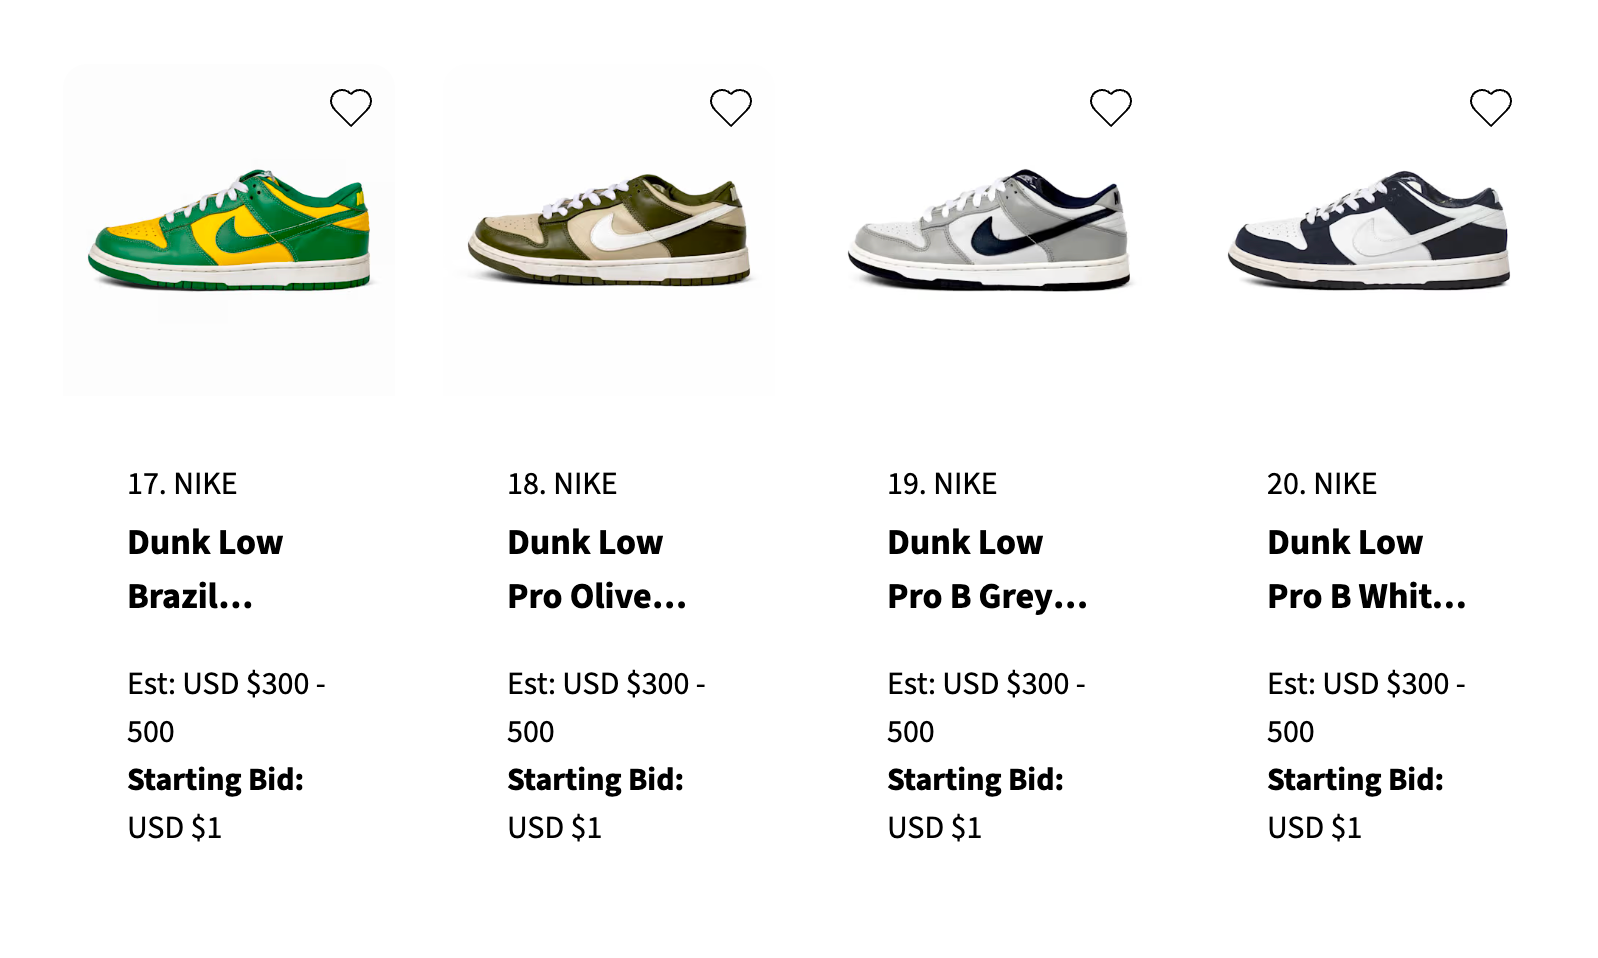Open the Dunk Low Brazil title link
This screenshot has width=1598, height=958.
(x=205, y=569)
